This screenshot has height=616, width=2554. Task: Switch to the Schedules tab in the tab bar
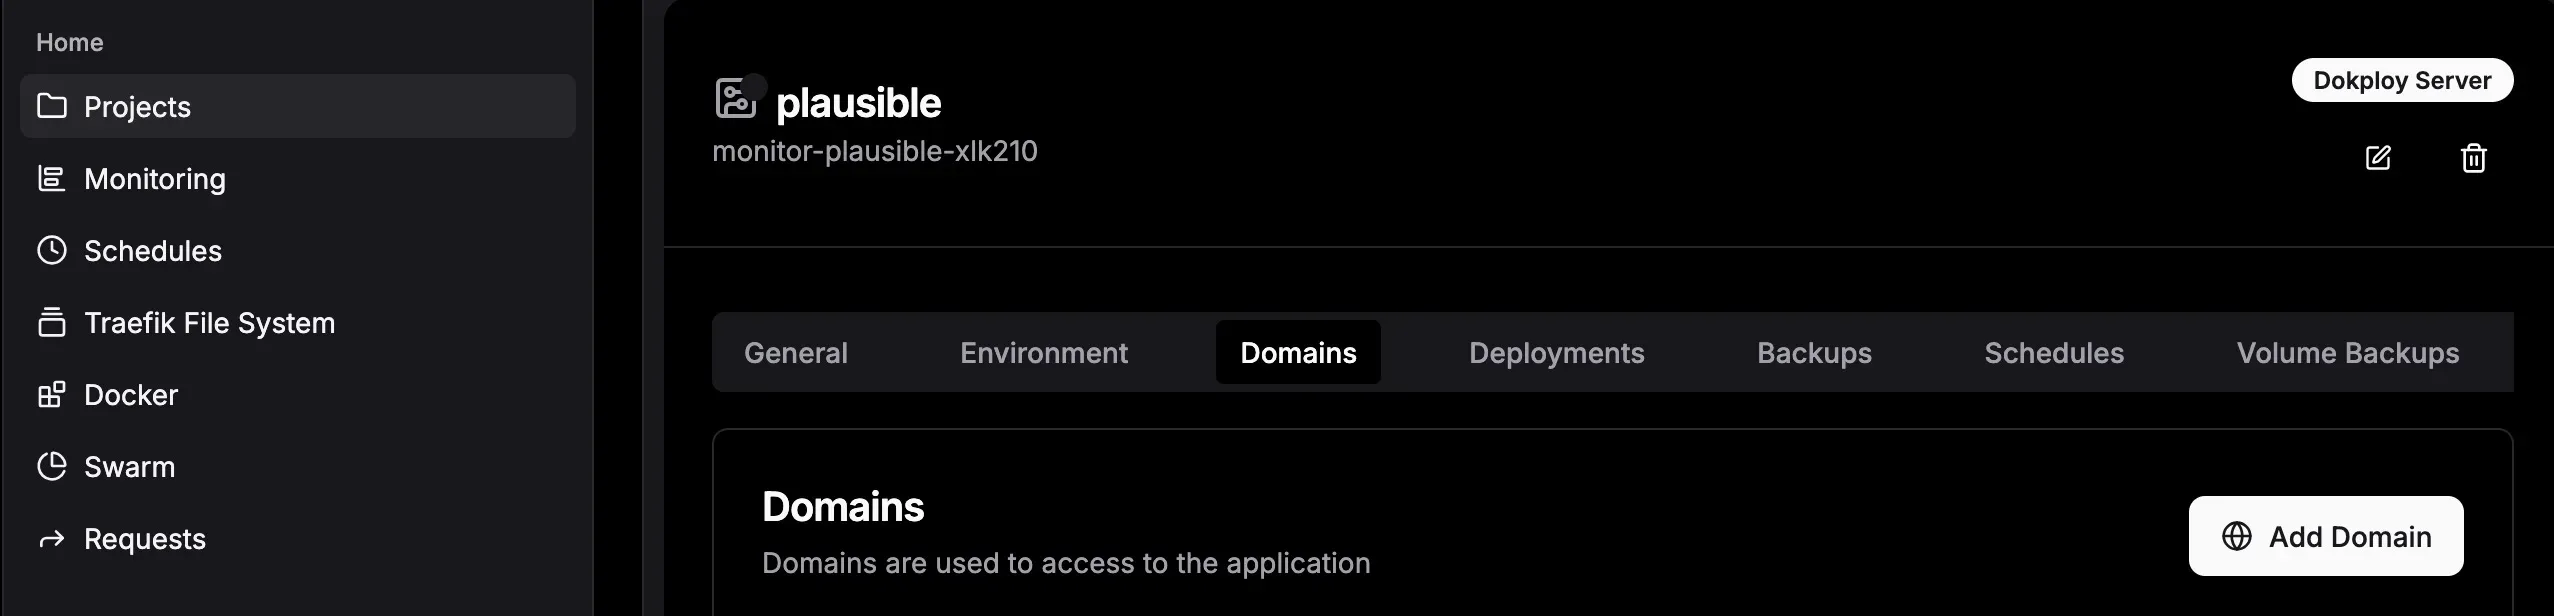tap(2053, 353)
